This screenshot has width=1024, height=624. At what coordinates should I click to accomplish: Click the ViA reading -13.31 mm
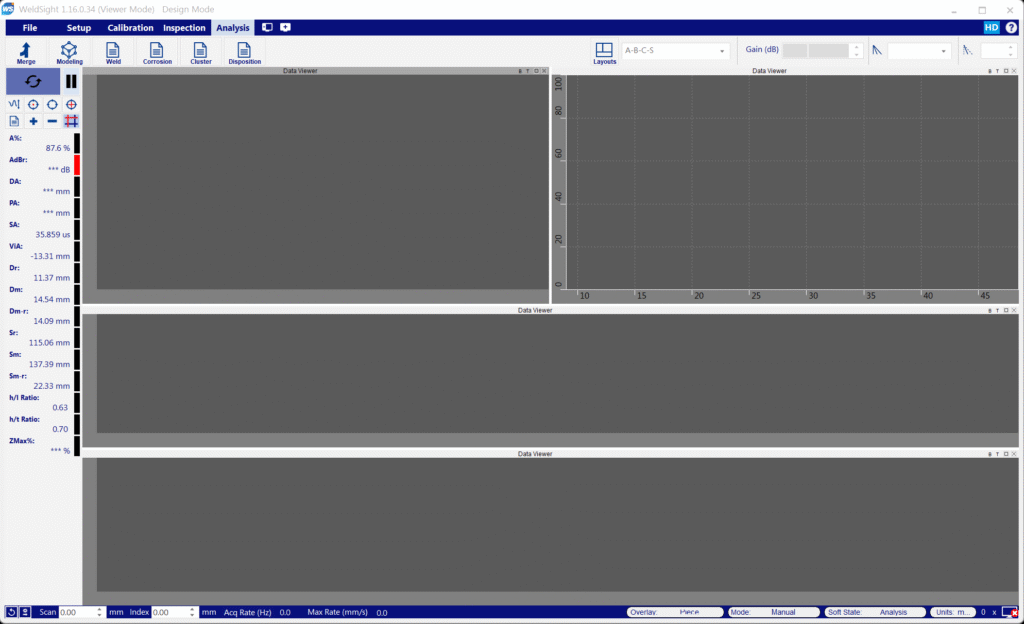50,256
